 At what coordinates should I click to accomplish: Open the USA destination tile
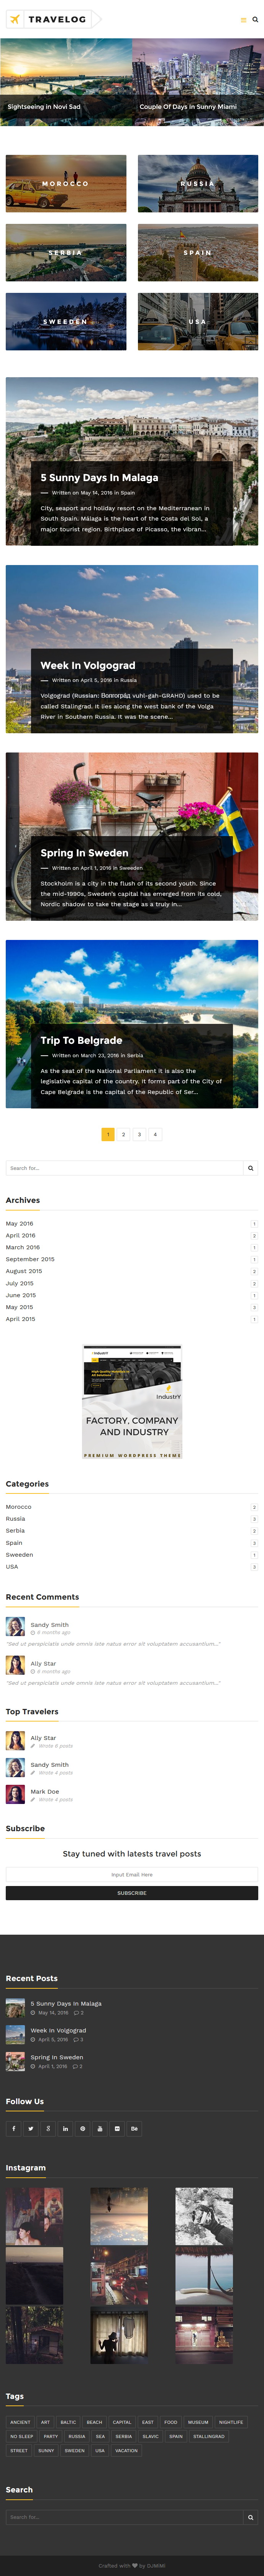pyautogui.click(x=198, y=322)
